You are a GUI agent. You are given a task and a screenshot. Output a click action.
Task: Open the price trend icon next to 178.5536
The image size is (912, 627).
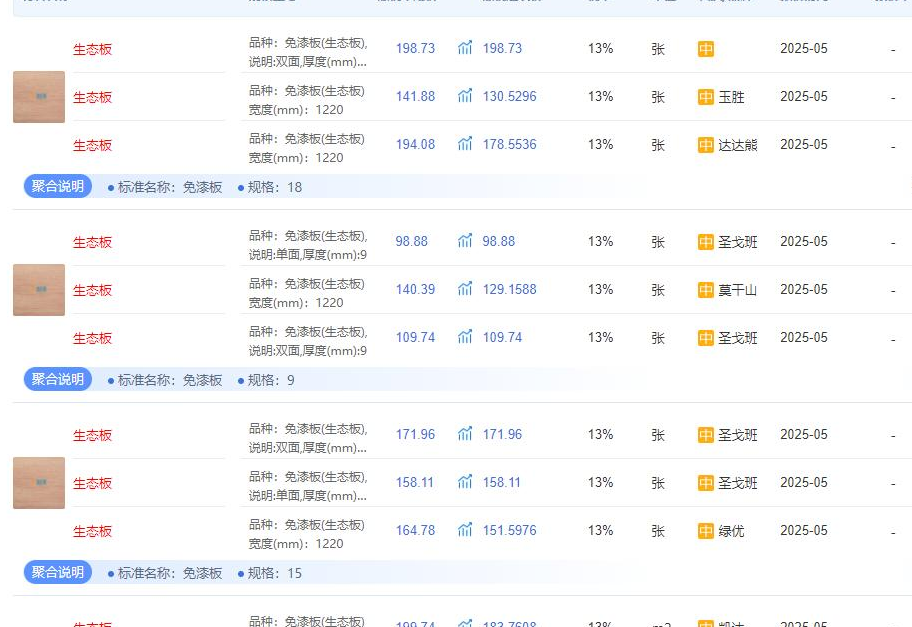465,144
